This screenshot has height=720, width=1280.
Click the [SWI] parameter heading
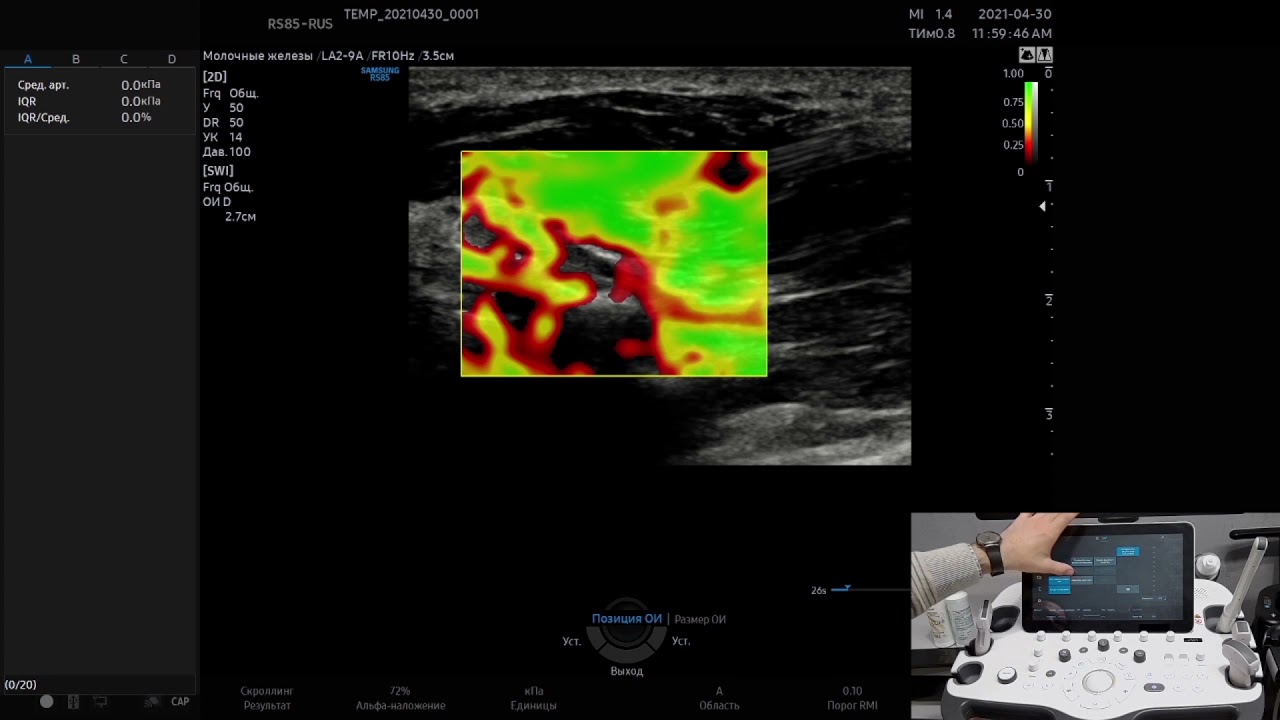[x=218, y=171]
